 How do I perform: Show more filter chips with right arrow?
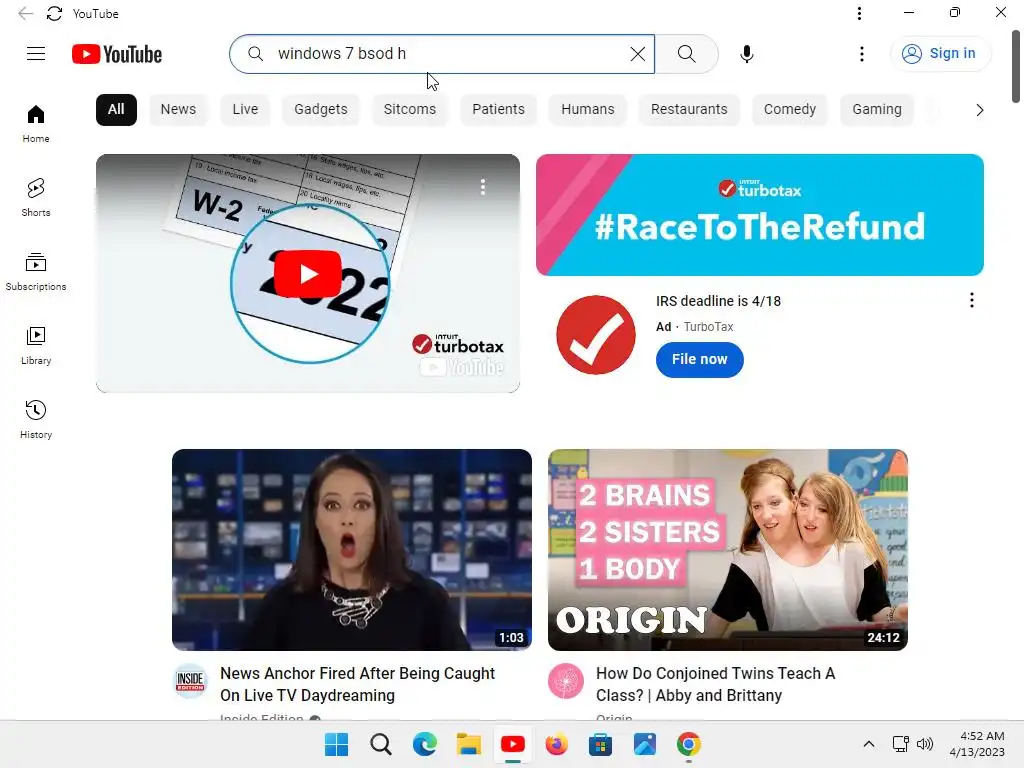[979, 110]
